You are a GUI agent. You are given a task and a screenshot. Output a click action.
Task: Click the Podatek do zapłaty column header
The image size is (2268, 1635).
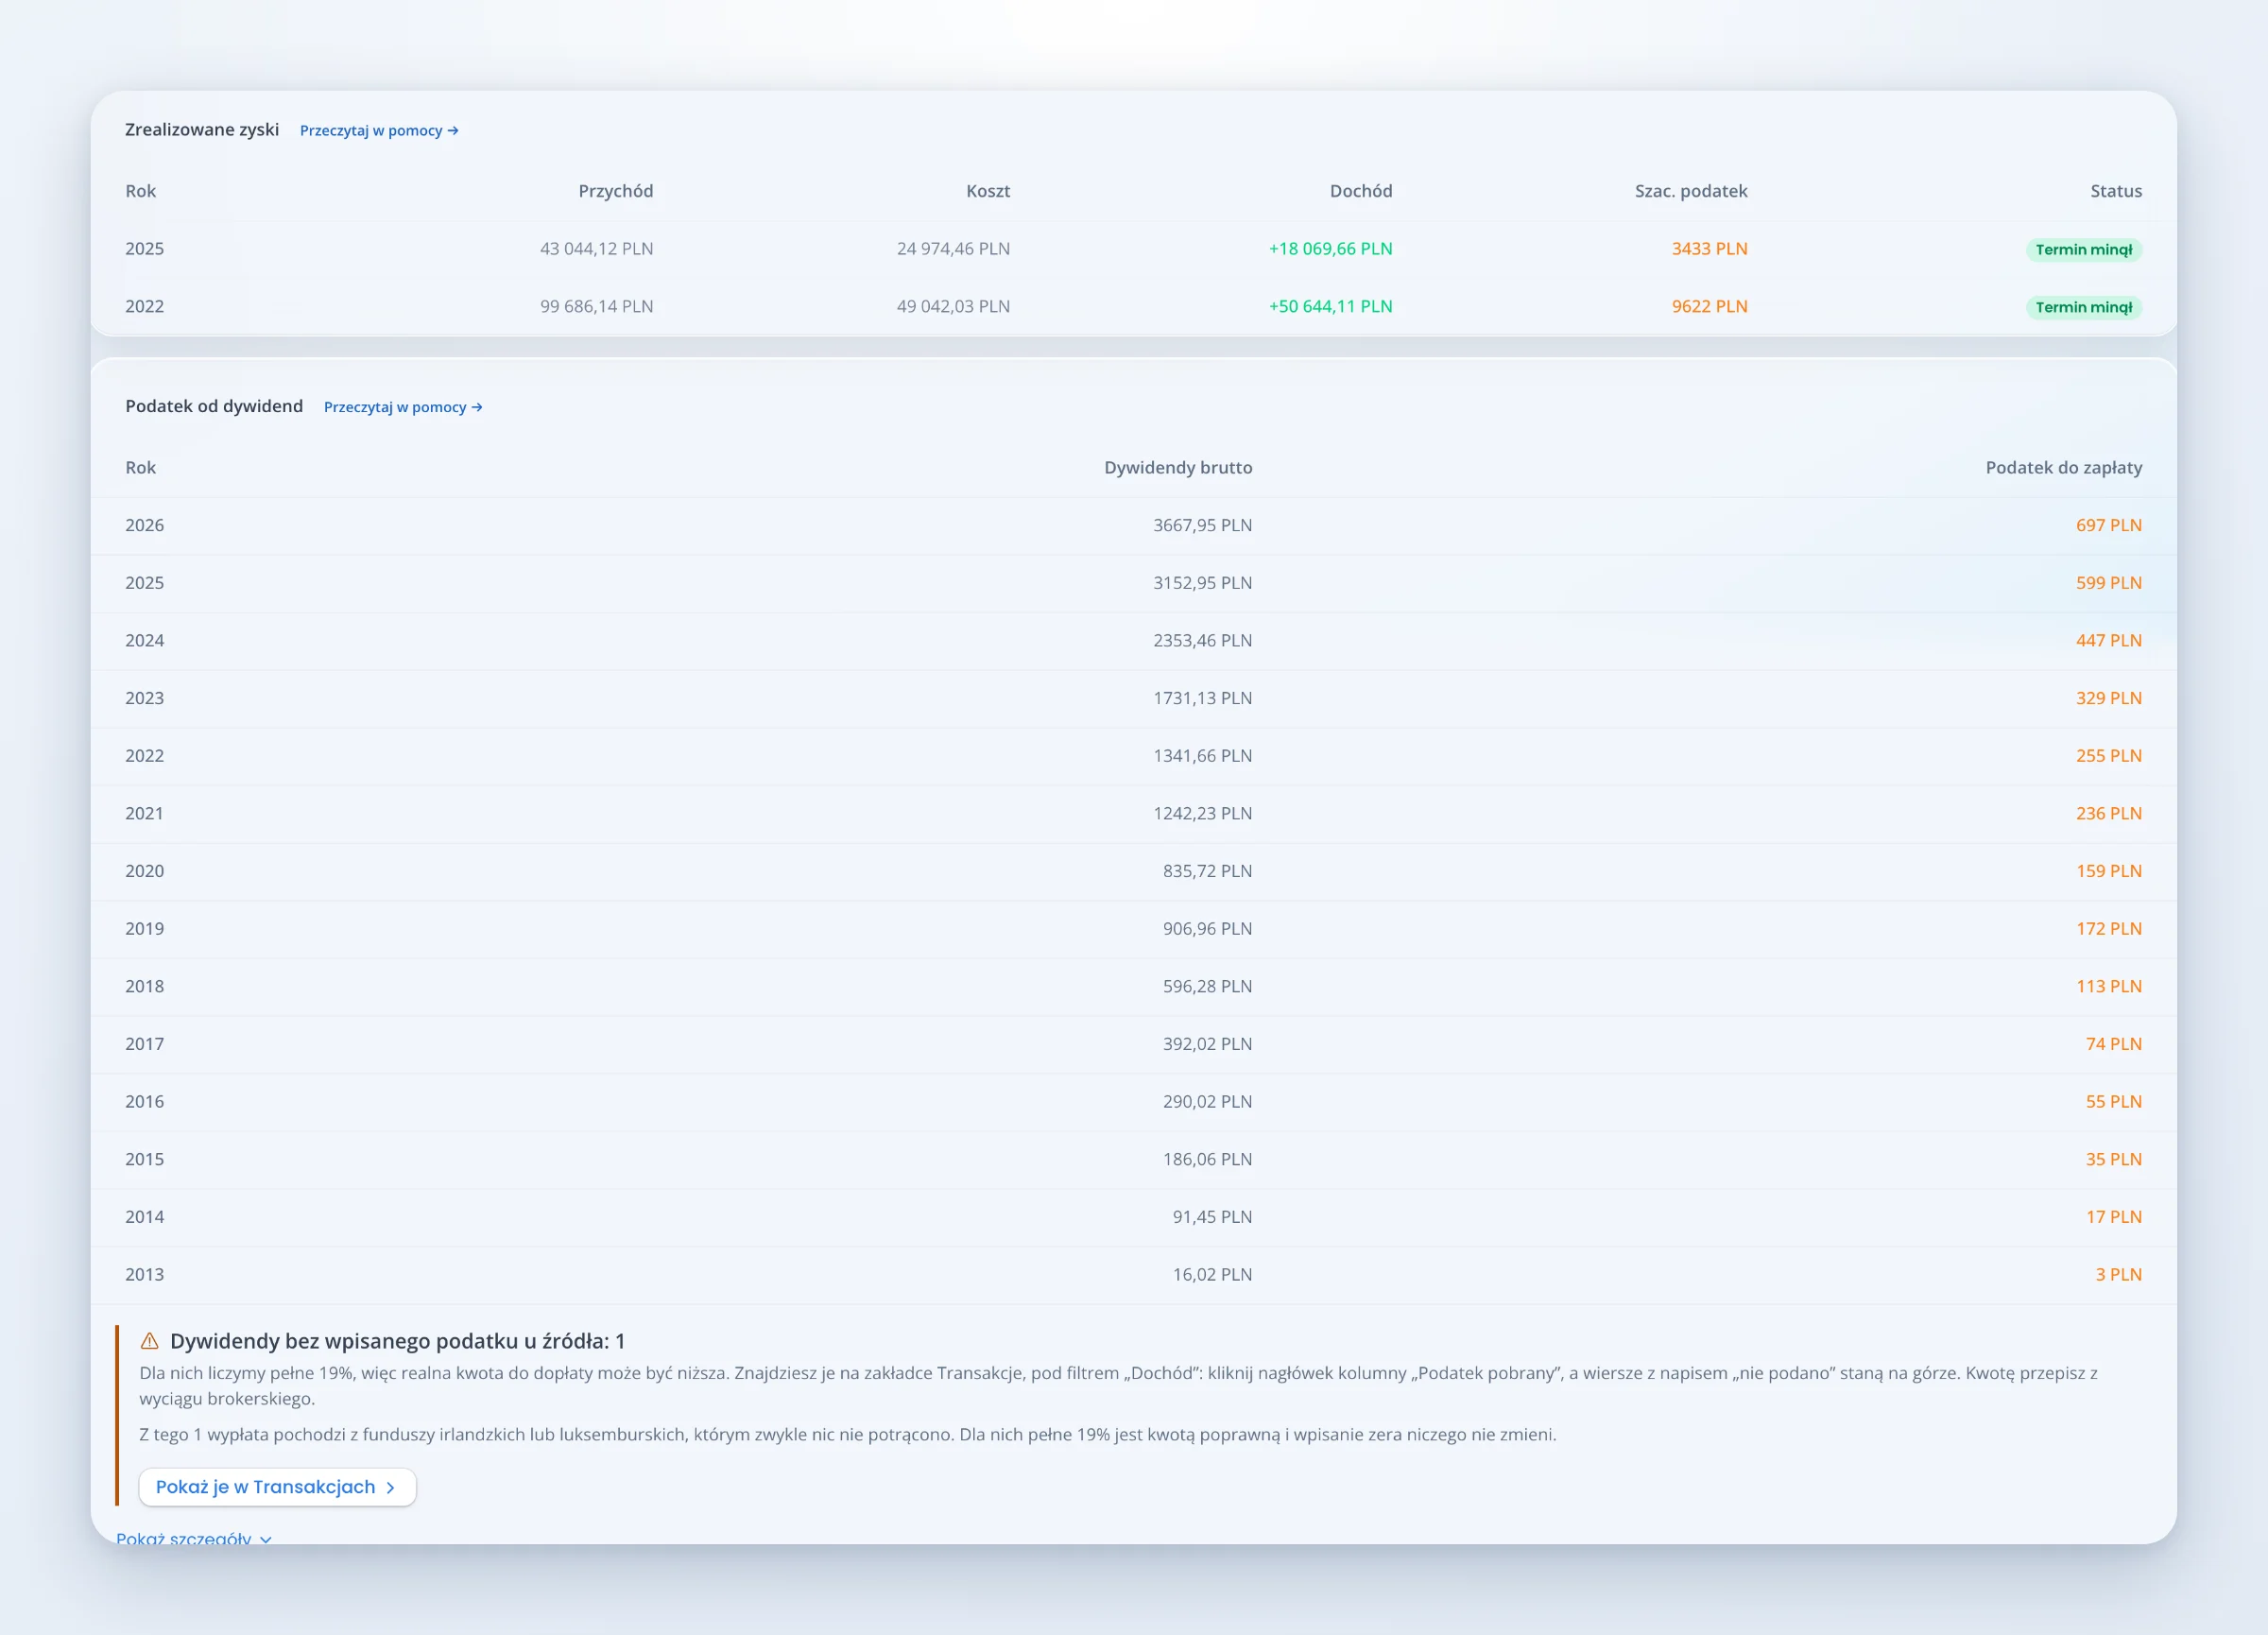(2063, 468)
